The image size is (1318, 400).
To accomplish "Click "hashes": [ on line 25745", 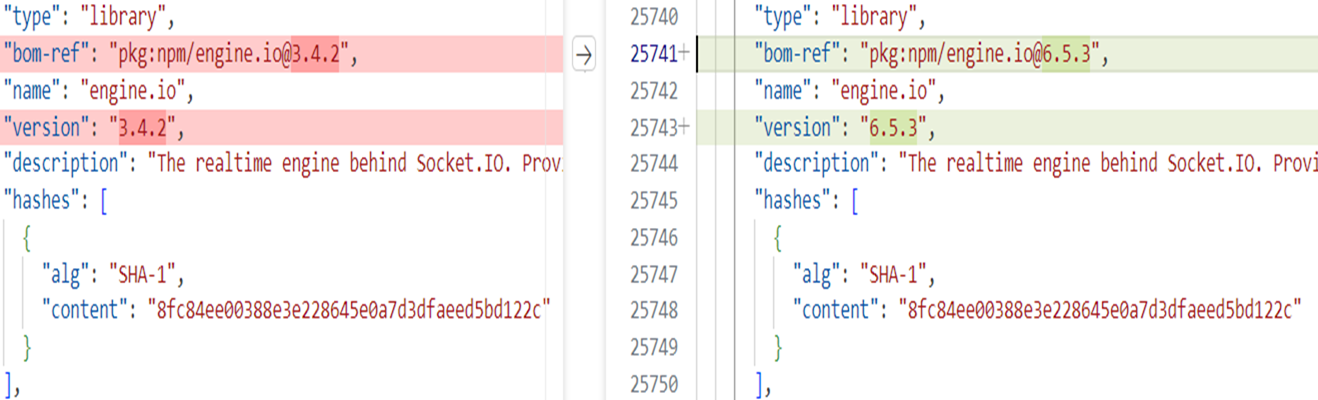I will click(806, 201).
